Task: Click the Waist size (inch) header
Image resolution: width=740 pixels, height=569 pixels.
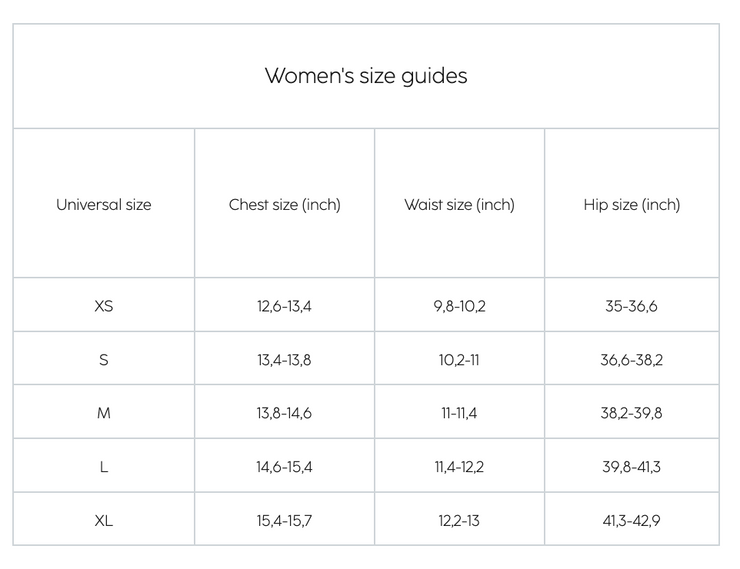Action: point(459,205)
